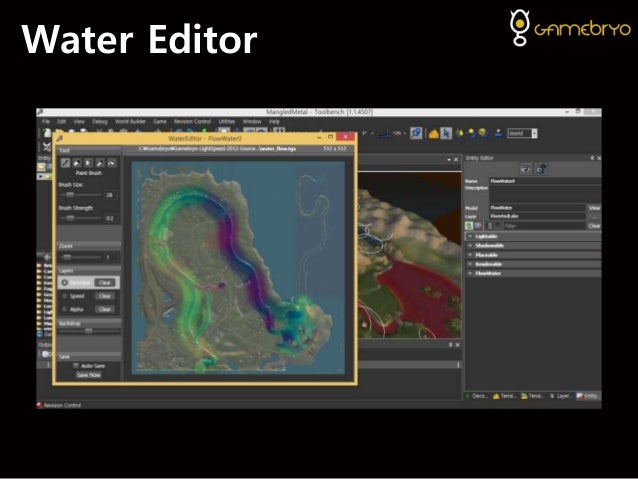Screen dimensions: 638x479
Task: Click the View button next to Model
Action: [x=594, y=208]
